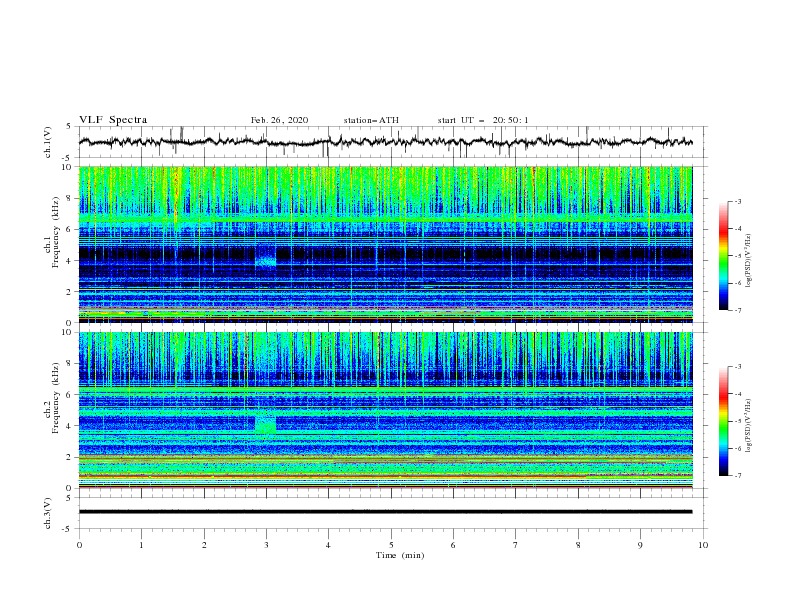The height and width of the screenshot is (612, 792).
Task: Click time axis tick label "3"
Action: [x=266, y=545]
